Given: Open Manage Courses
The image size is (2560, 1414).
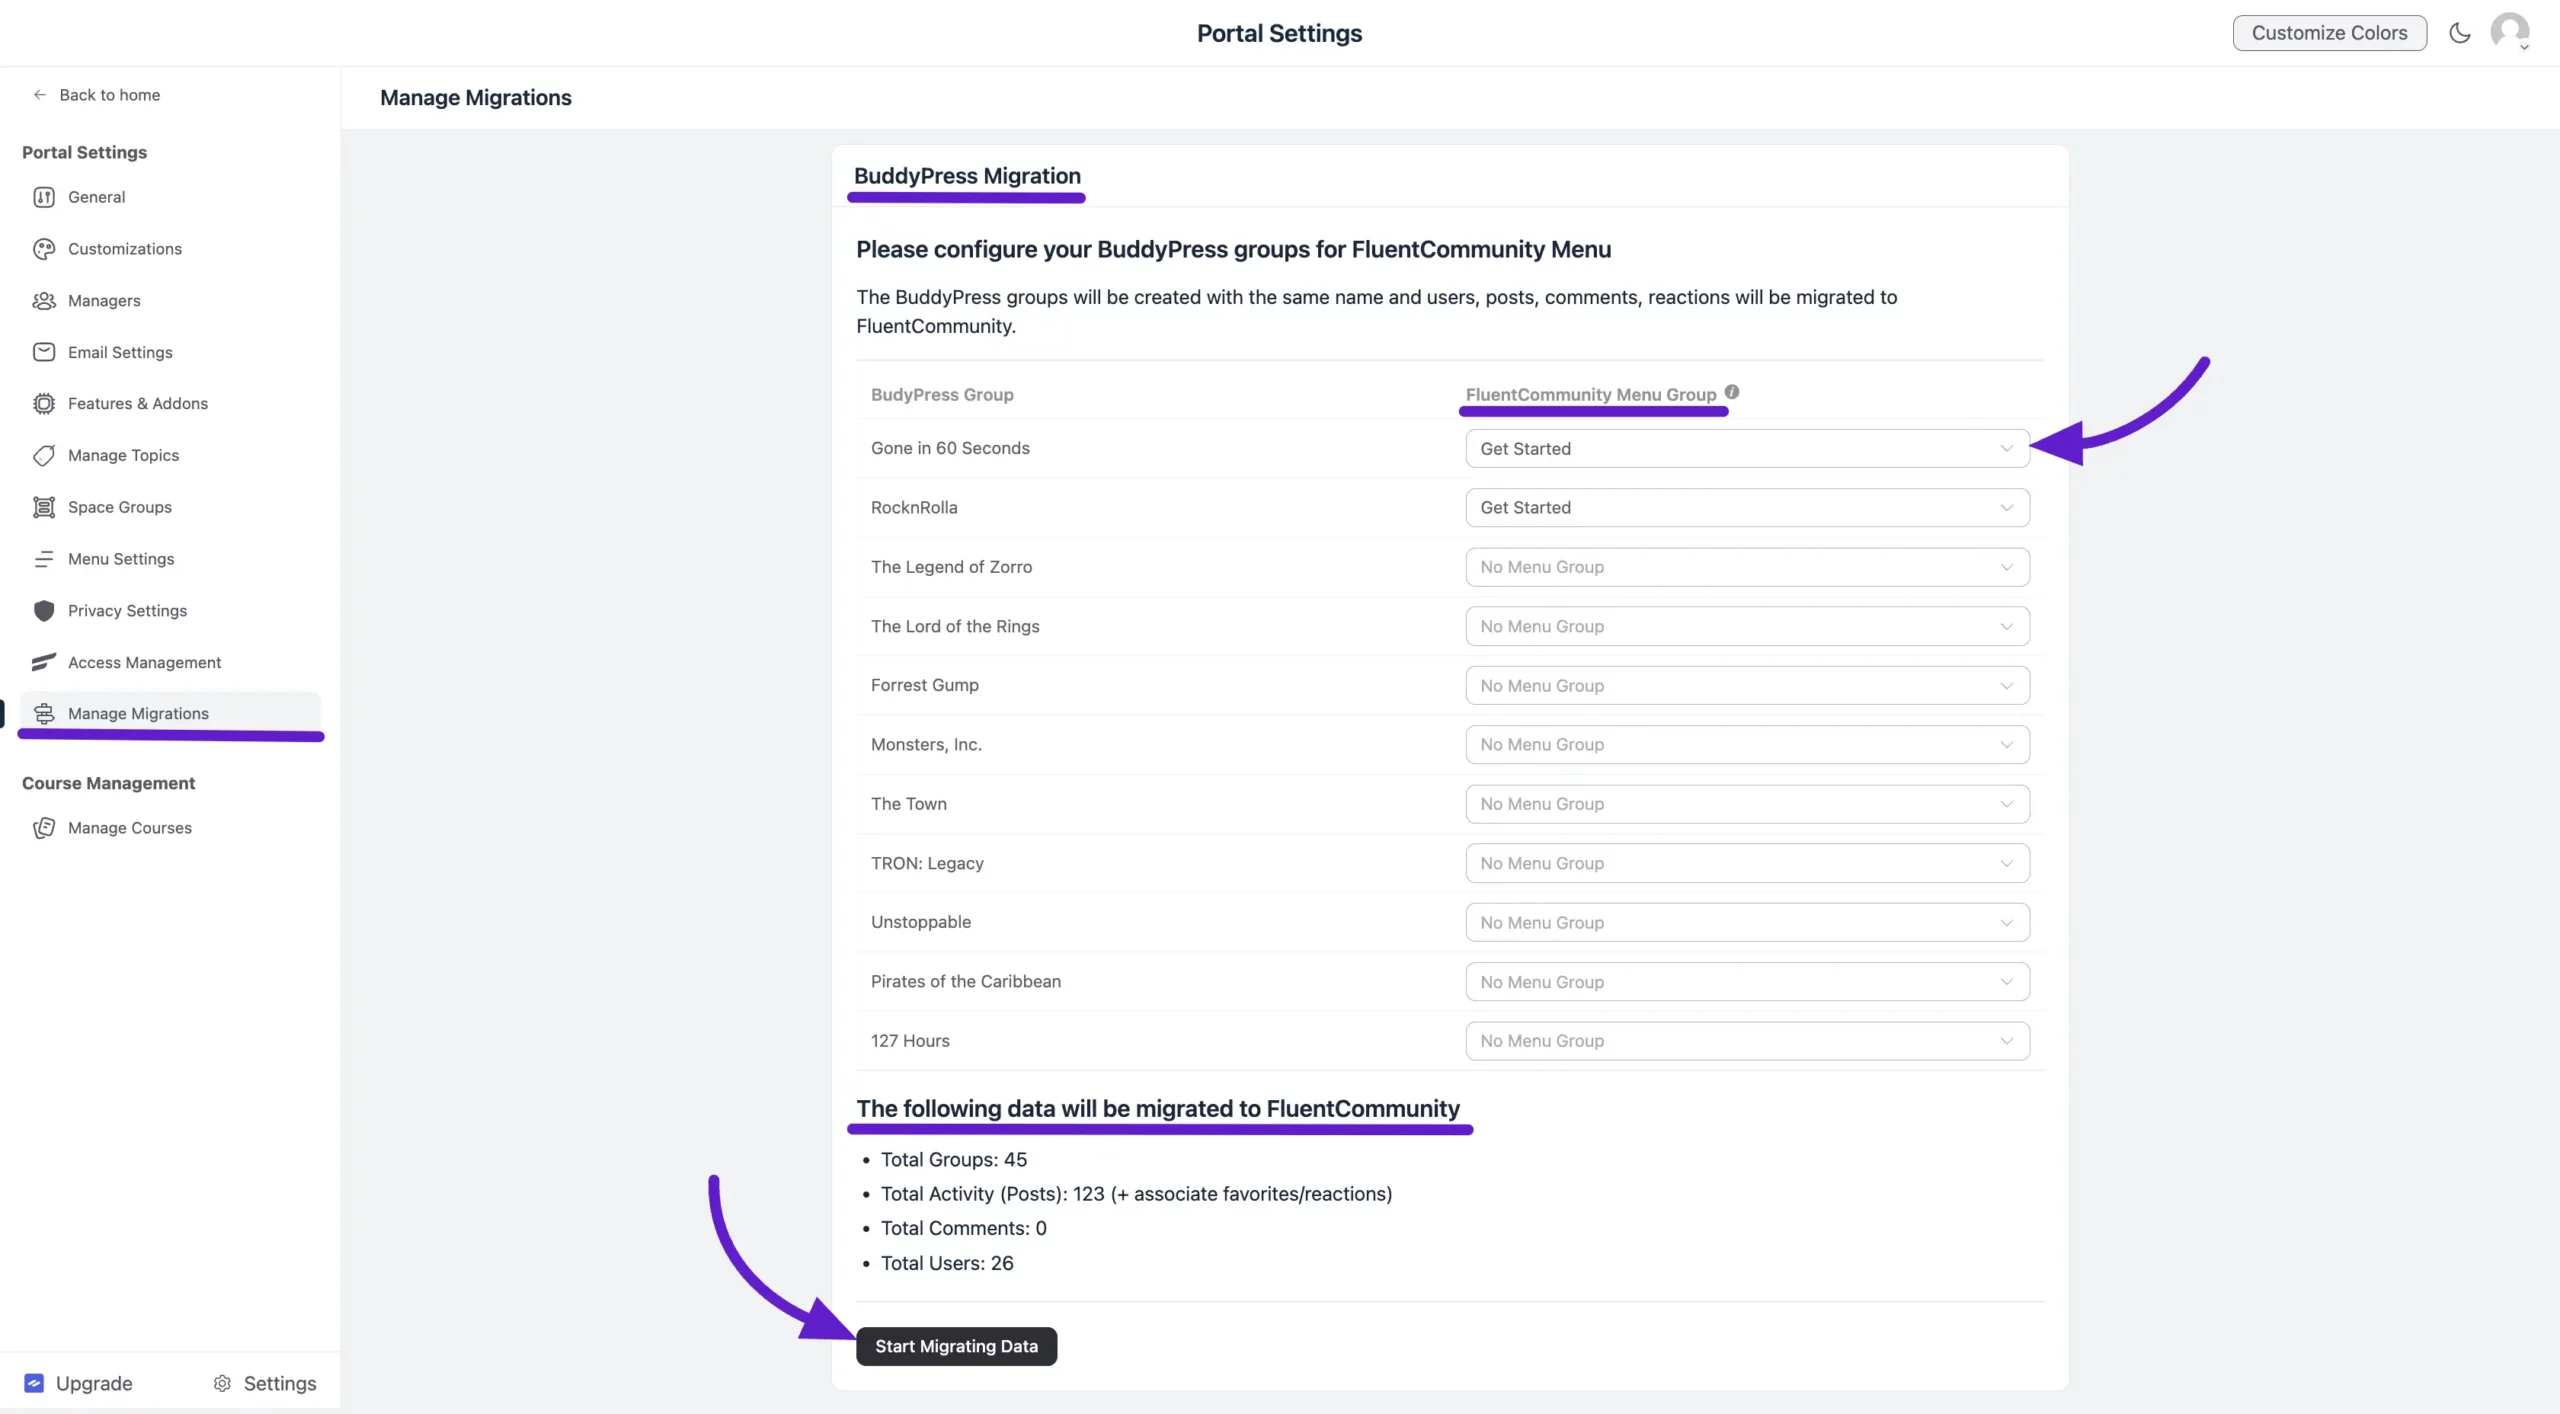Looking at the screenshot, I should point(170,828).
